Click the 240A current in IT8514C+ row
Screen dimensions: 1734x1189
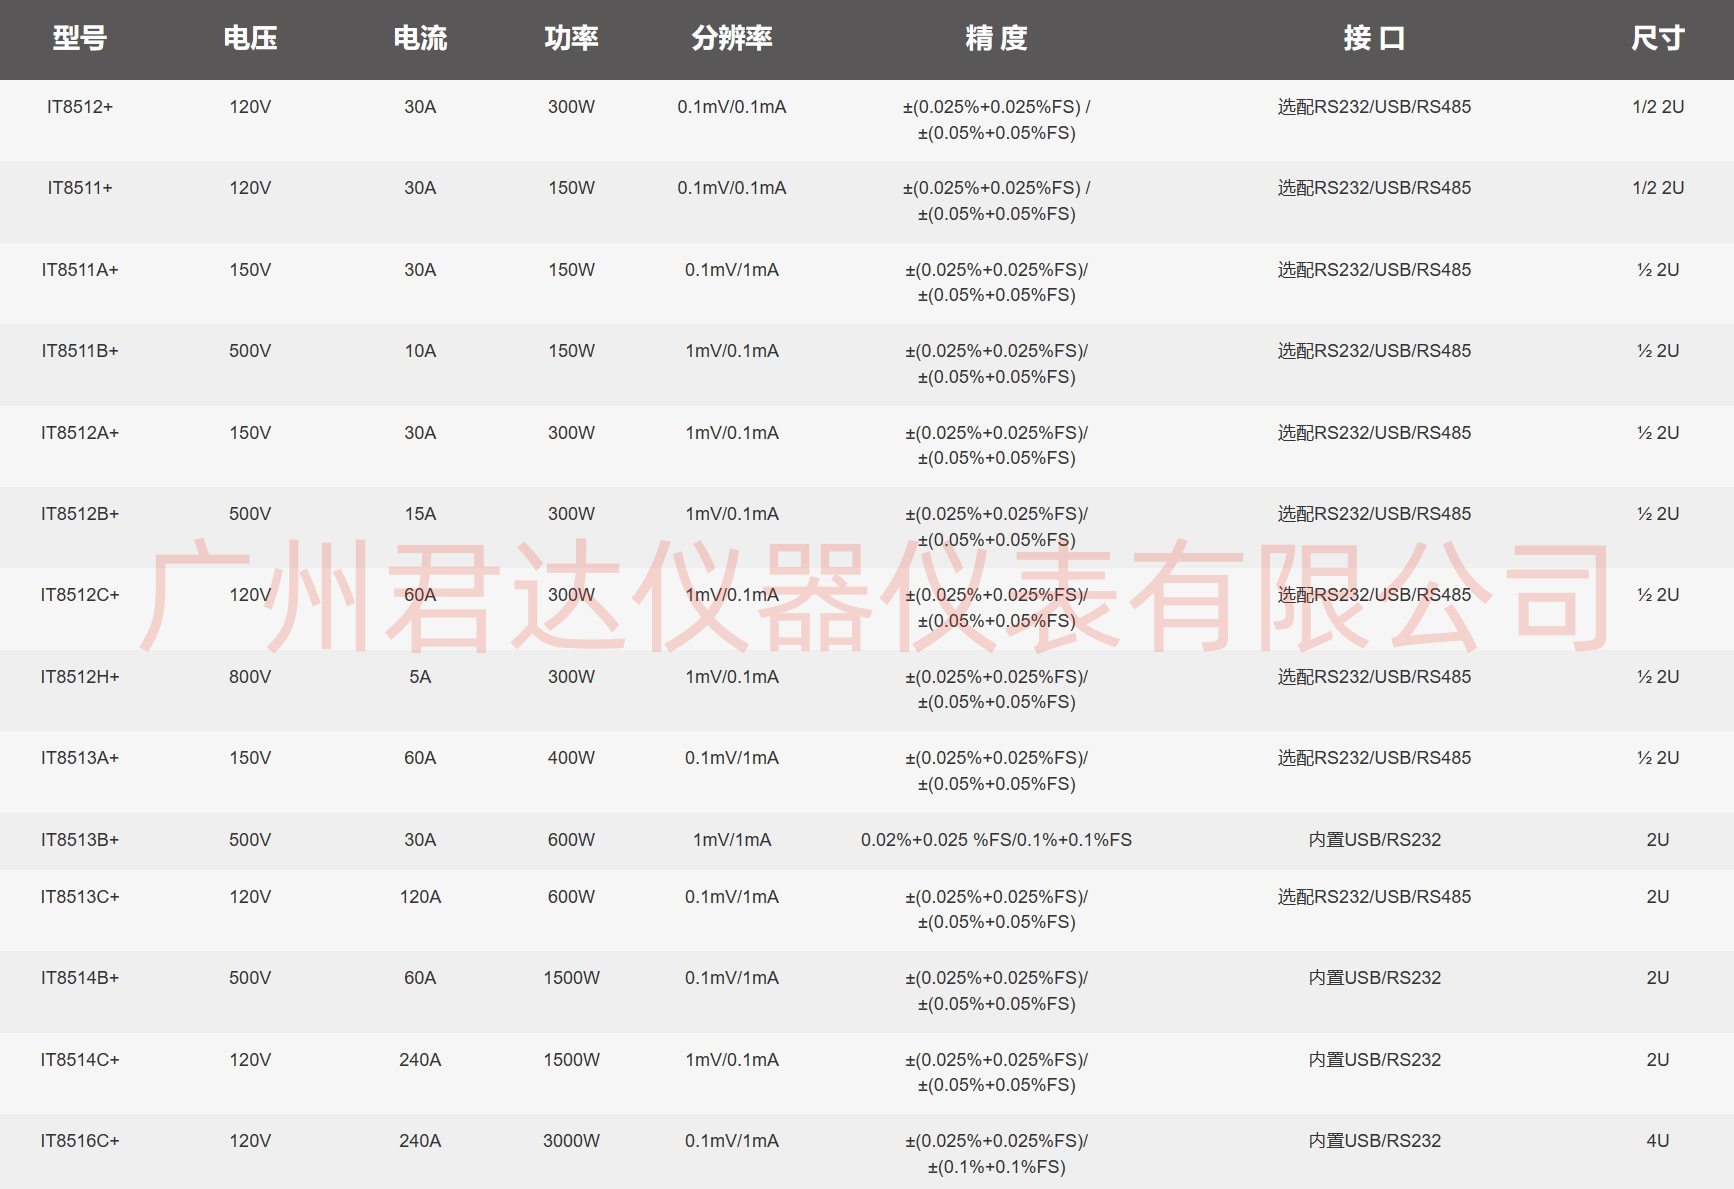click(x=420, y=1060)
